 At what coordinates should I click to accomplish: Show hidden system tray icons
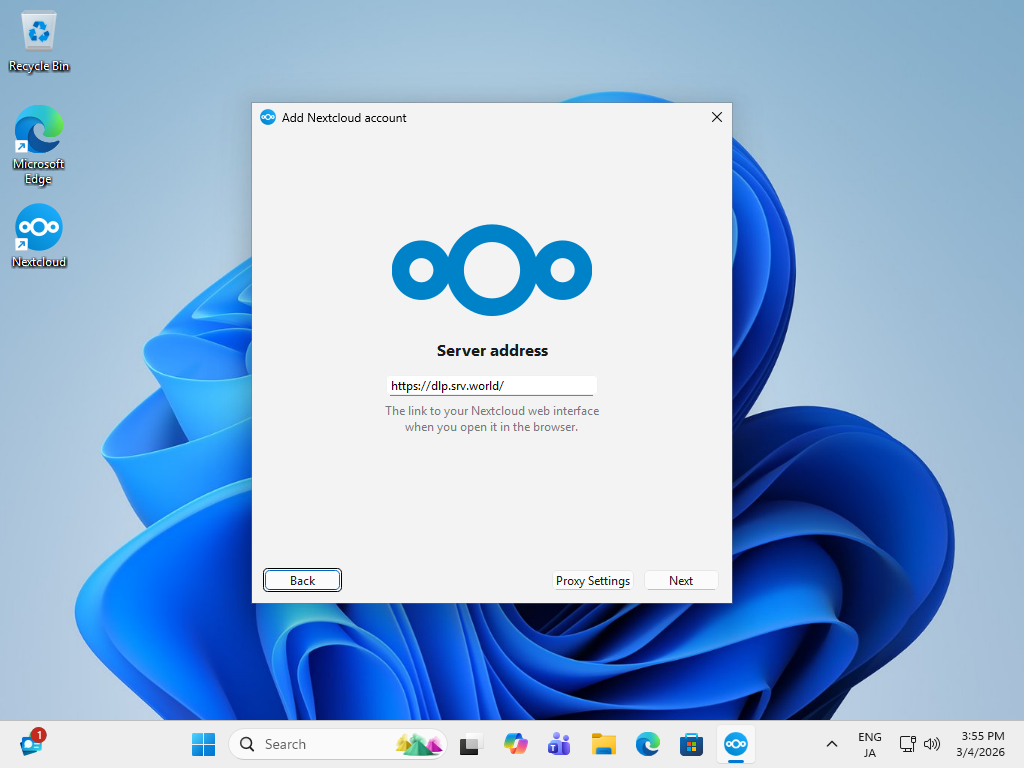(x=831, y=744)
